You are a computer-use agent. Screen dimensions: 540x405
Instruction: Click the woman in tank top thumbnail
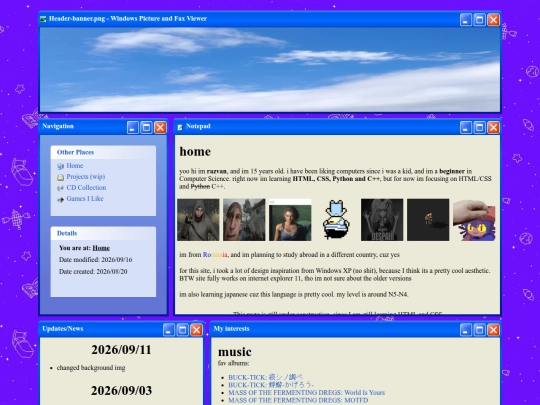click(x=290, y=220)
